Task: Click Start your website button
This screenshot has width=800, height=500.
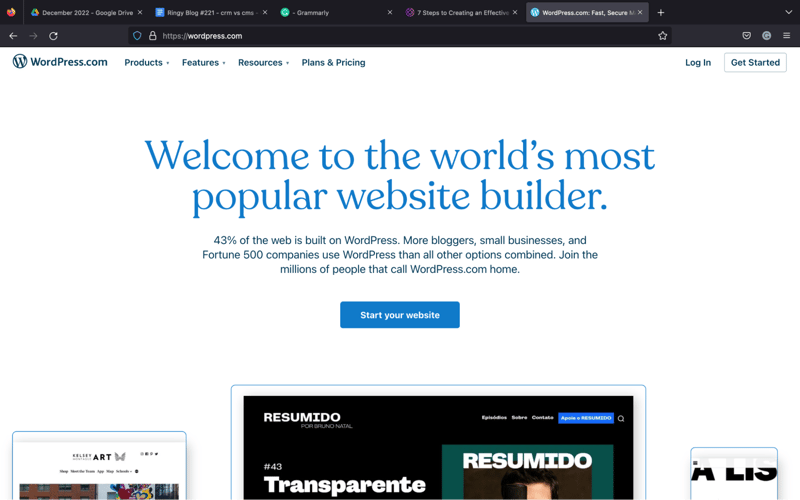Action: click(399, 315)
